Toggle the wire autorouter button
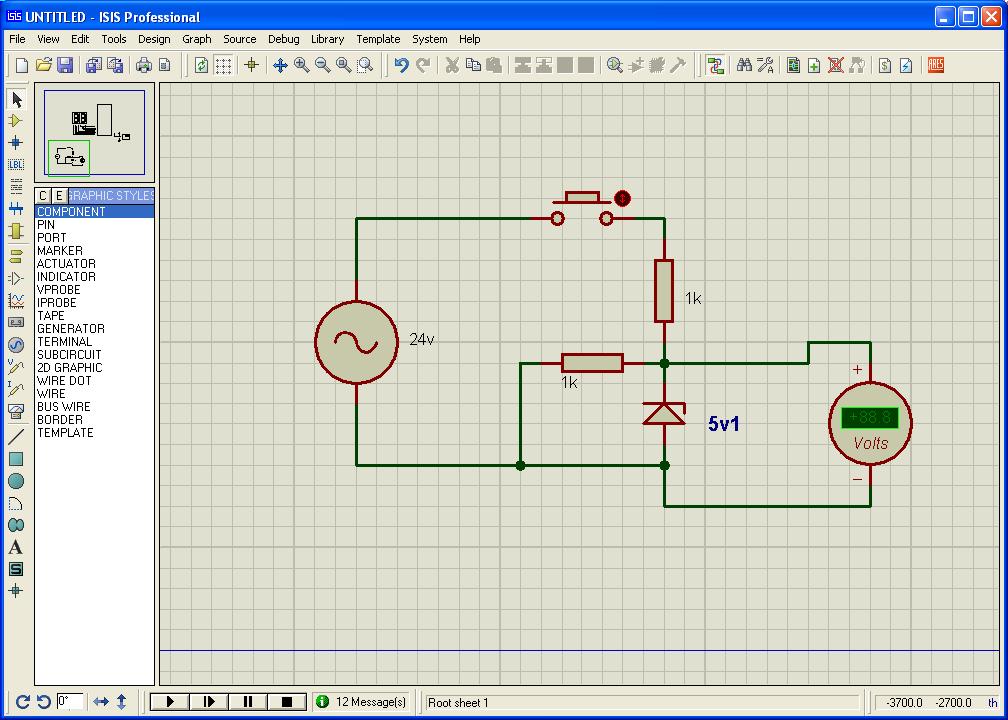Viewport: 1008px width, 720px height. [x=715, y=65]
